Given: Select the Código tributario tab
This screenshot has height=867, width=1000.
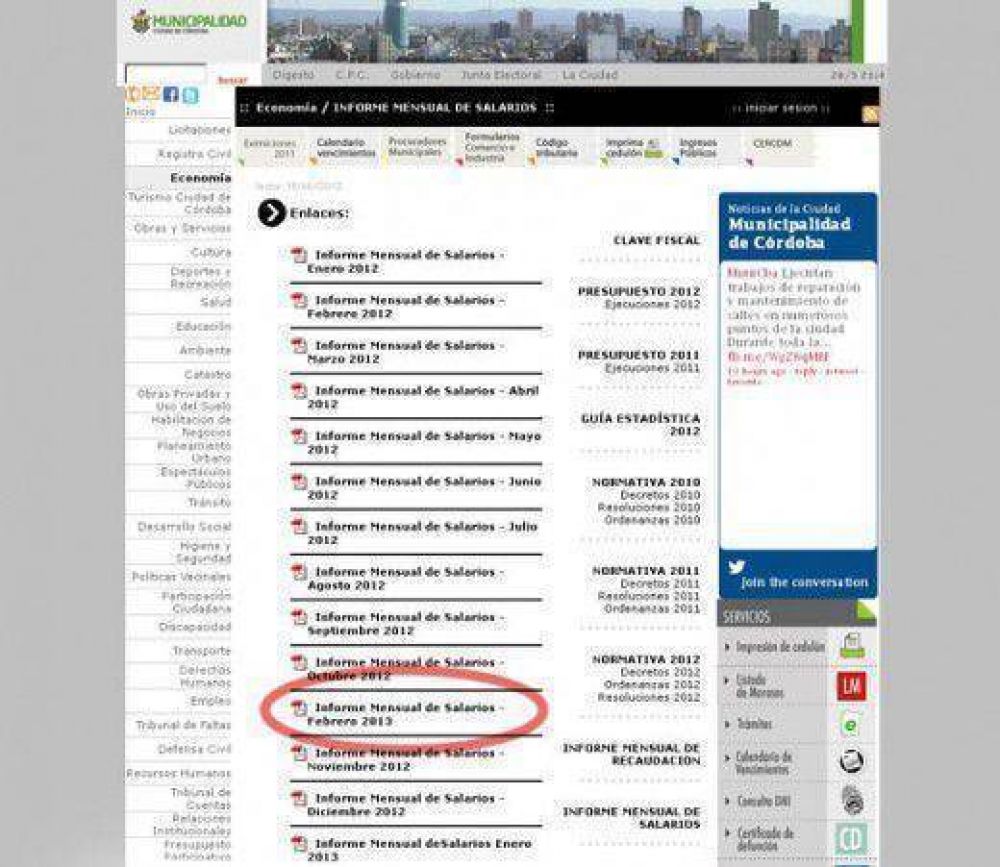Looking at the screenshot, I should pos(557,148).
